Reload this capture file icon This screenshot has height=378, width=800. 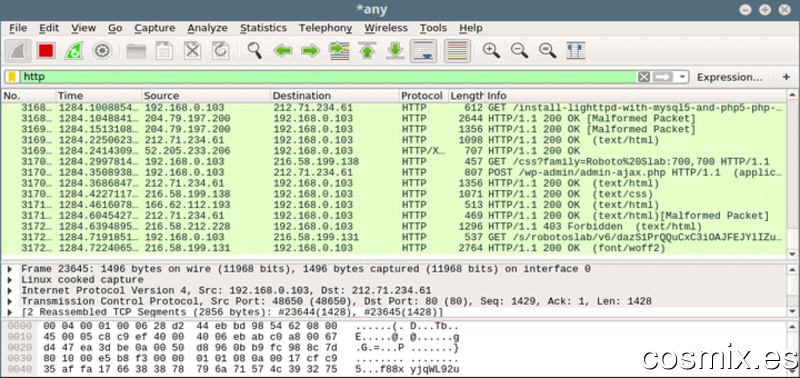[x=220, y=51]
